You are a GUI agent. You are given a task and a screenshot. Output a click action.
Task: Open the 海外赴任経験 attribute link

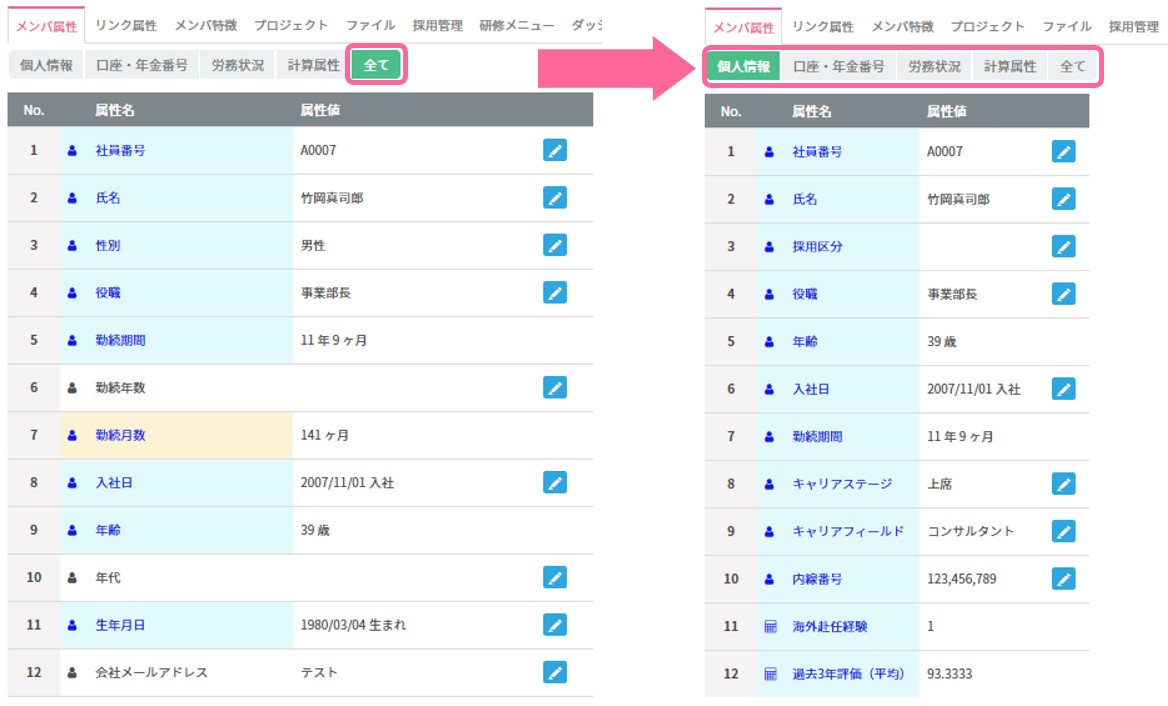(829, 627)
